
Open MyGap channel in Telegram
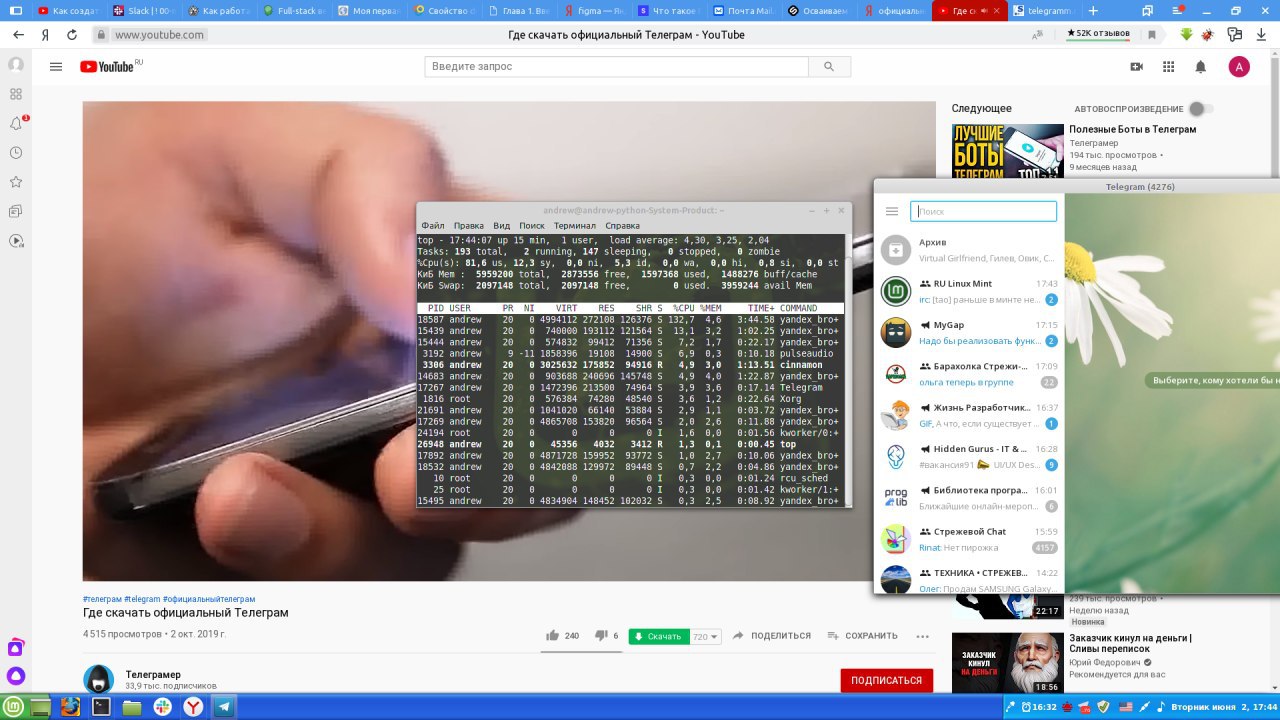click(969, 332)
